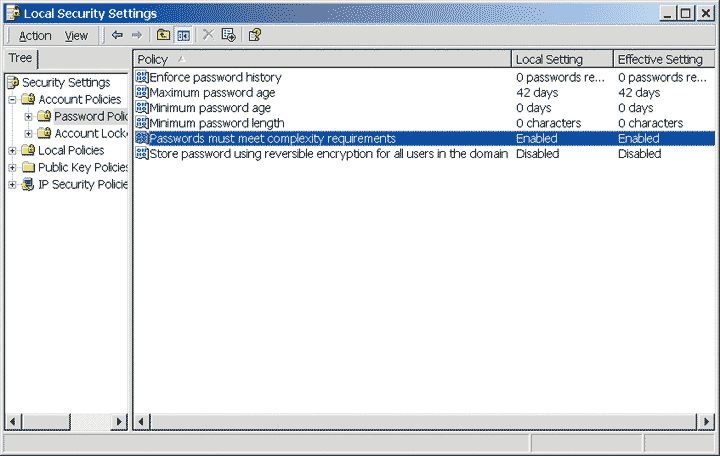The image size is (720, 456).
Task: Click the Minimum password length policy icon
Action: [x=142, y=123]
